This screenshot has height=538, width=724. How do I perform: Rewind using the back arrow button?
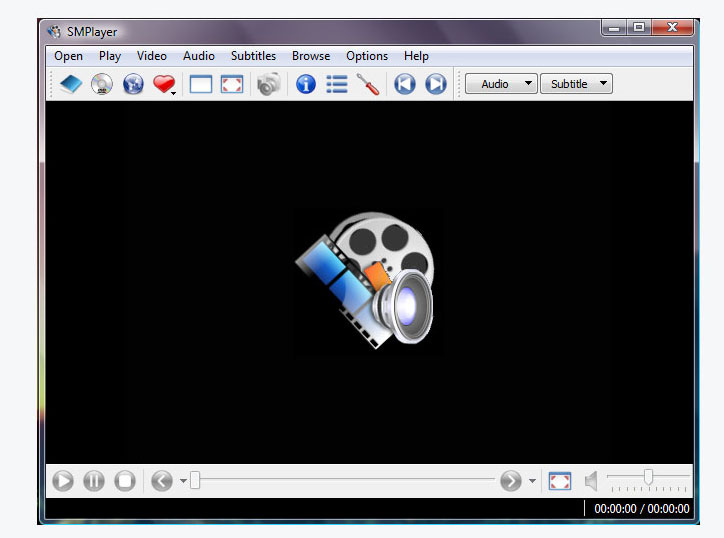(x=162, y=481)
